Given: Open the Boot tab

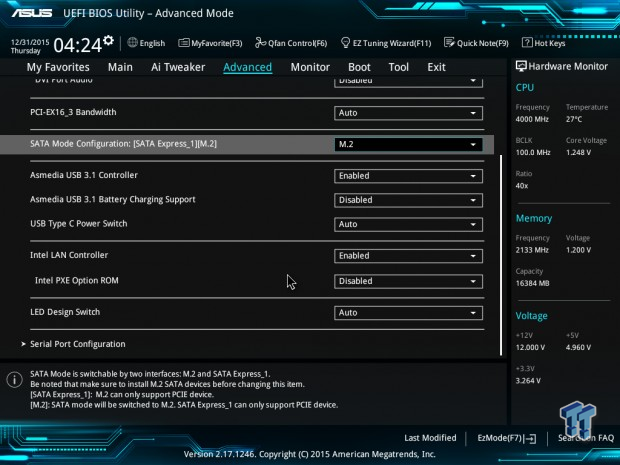Looking at the screenshot, I should (359, 67).
